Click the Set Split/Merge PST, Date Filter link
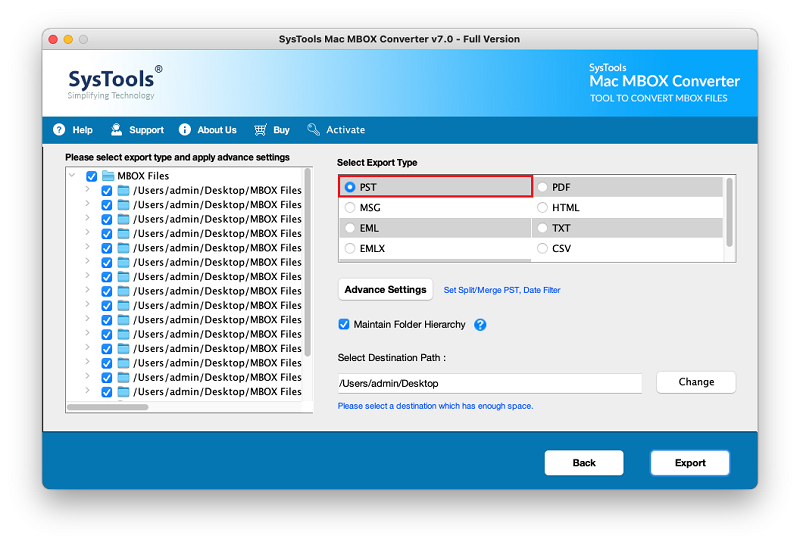 click(502, 290)
